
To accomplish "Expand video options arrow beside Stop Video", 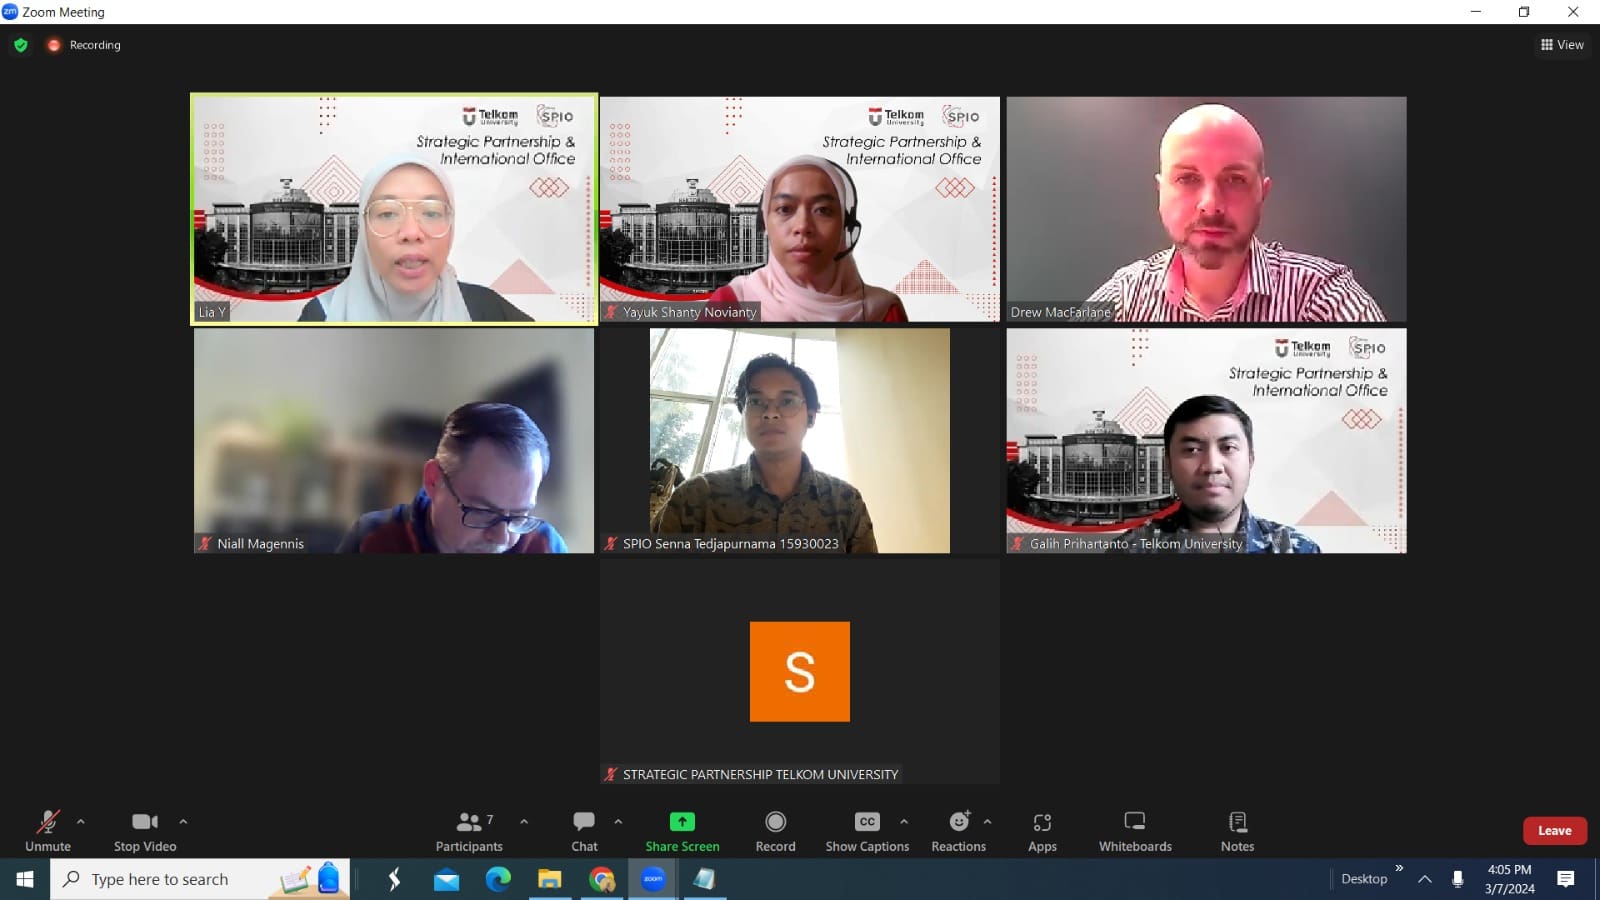I will 183,822.
